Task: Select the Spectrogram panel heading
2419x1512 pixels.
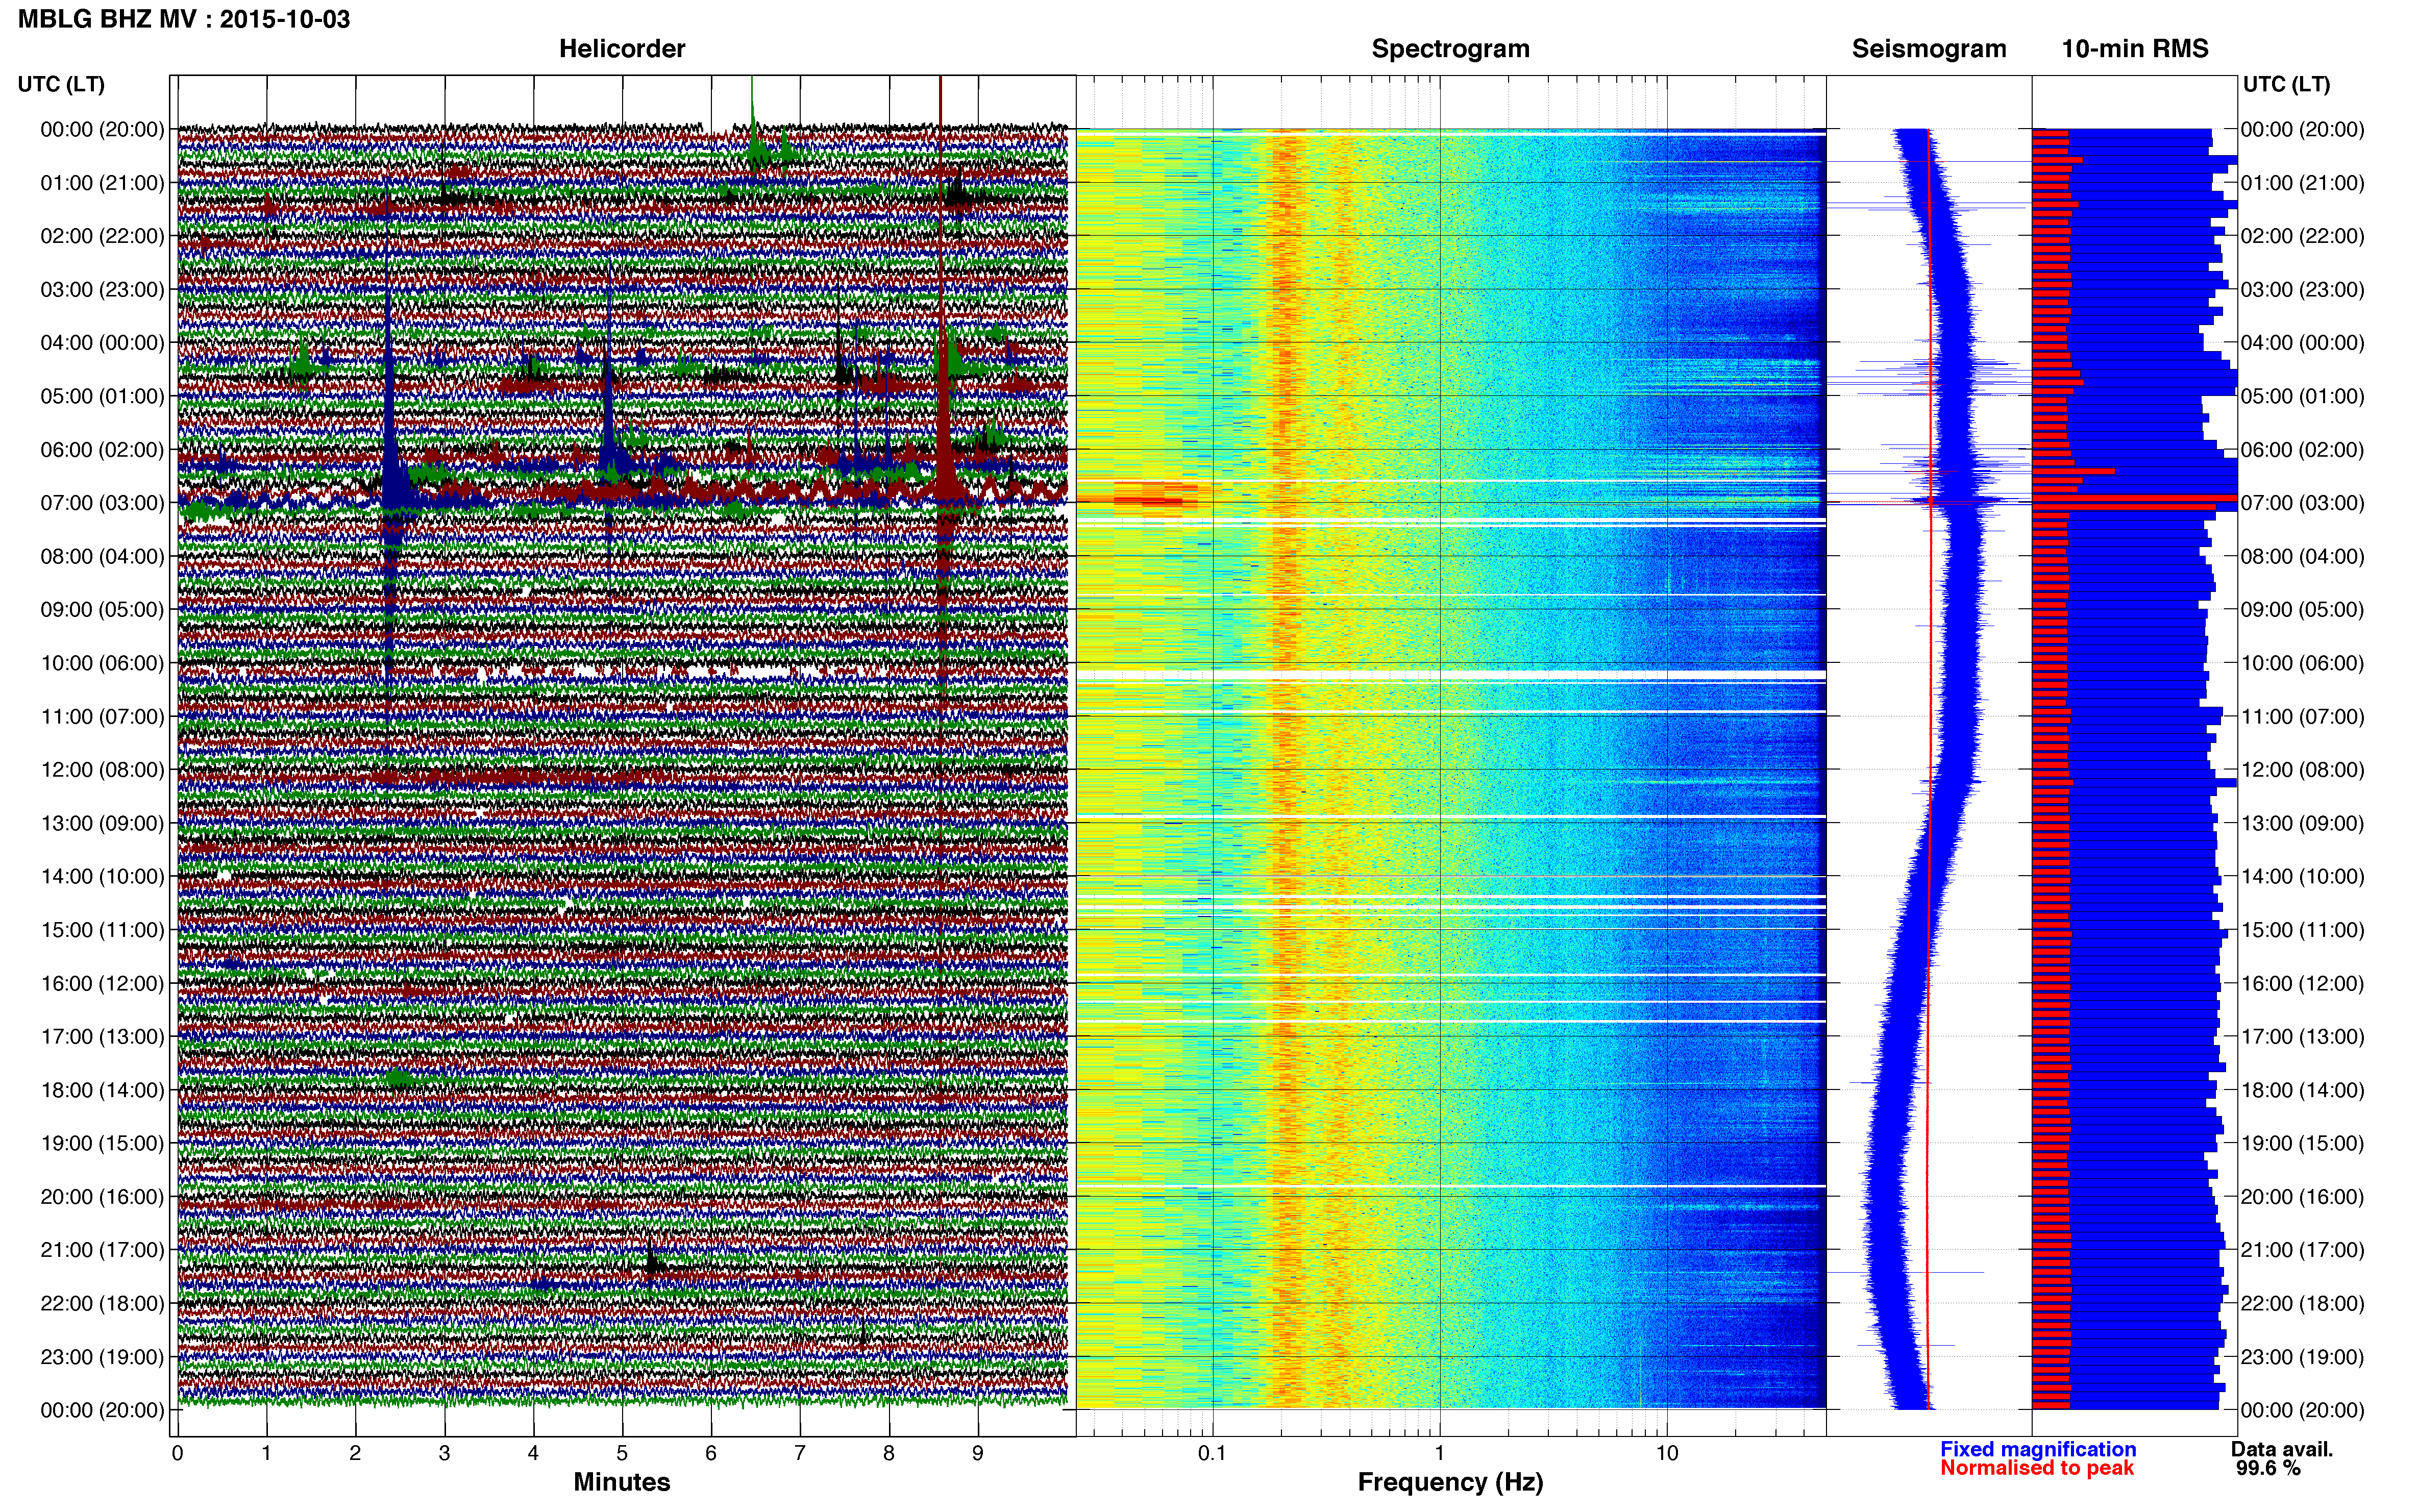Action: (x=1450, y=49)
